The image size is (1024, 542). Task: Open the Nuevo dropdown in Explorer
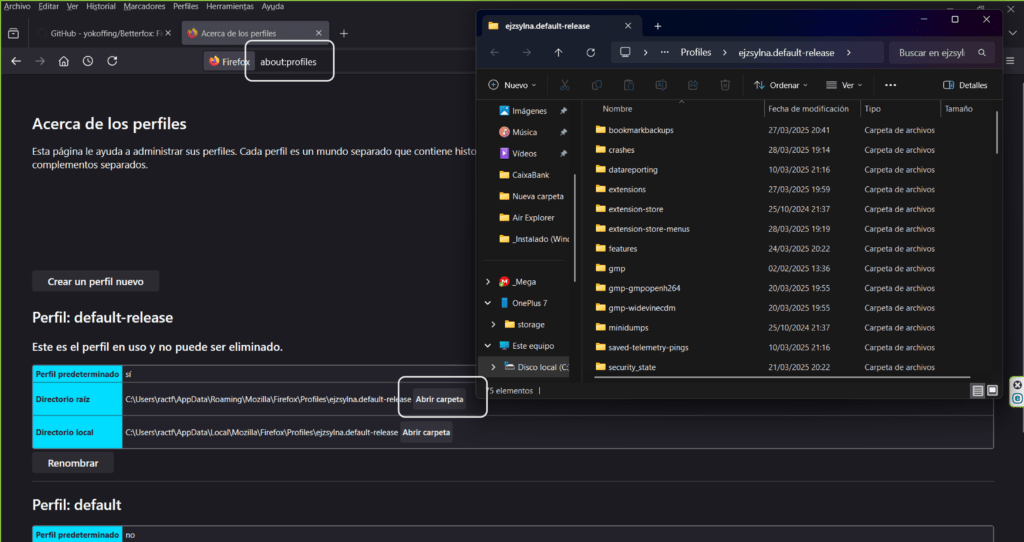pos(513,85)
